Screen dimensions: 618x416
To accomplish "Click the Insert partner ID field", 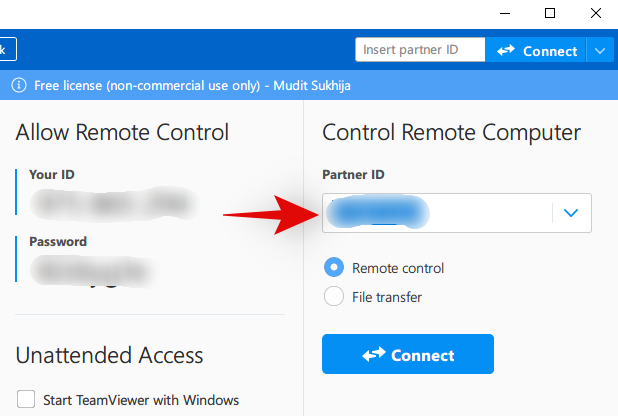I will (420, 50).
